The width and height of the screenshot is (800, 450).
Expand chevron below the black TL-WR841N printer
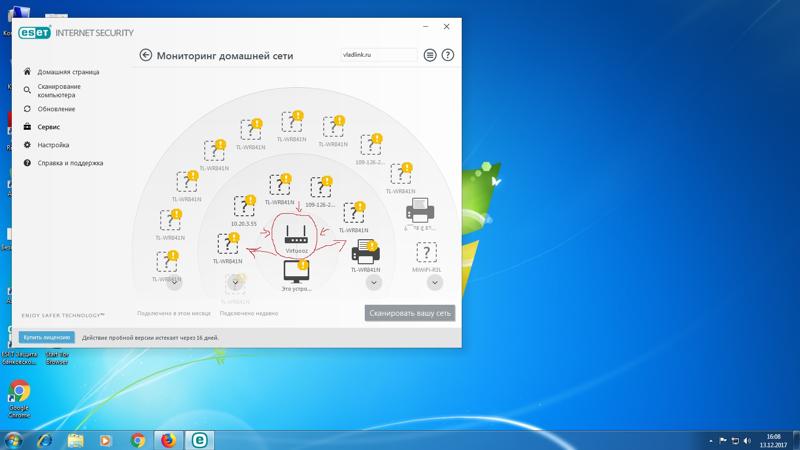373,282
